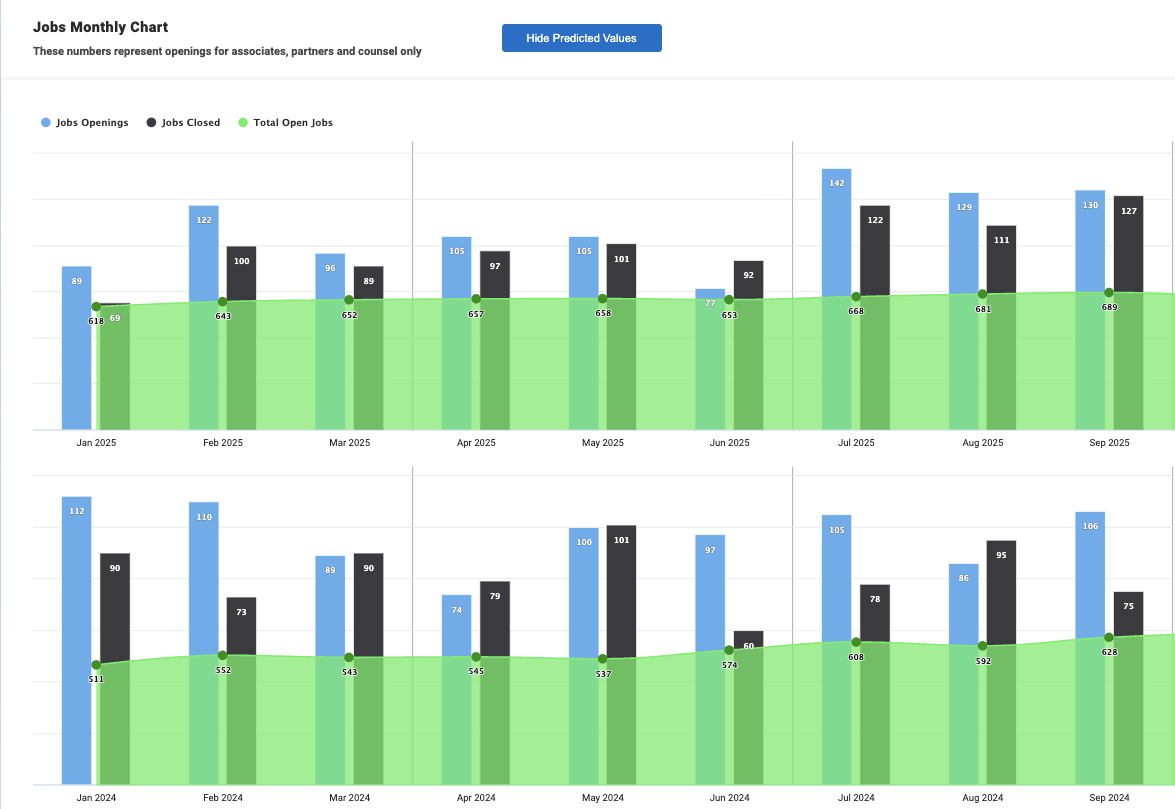The height and width of the screenshot is (809, 1175).
Task: Click the May 2024 closed bar labeled 101
Action: tap(621, 580)
